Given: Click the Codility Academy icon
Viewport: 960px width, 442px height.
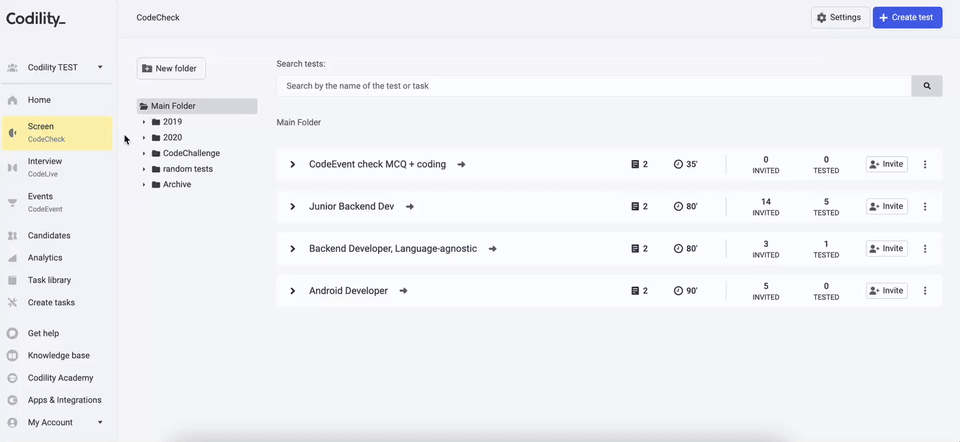Looking at the screenshot, I should tap(12, 378).
